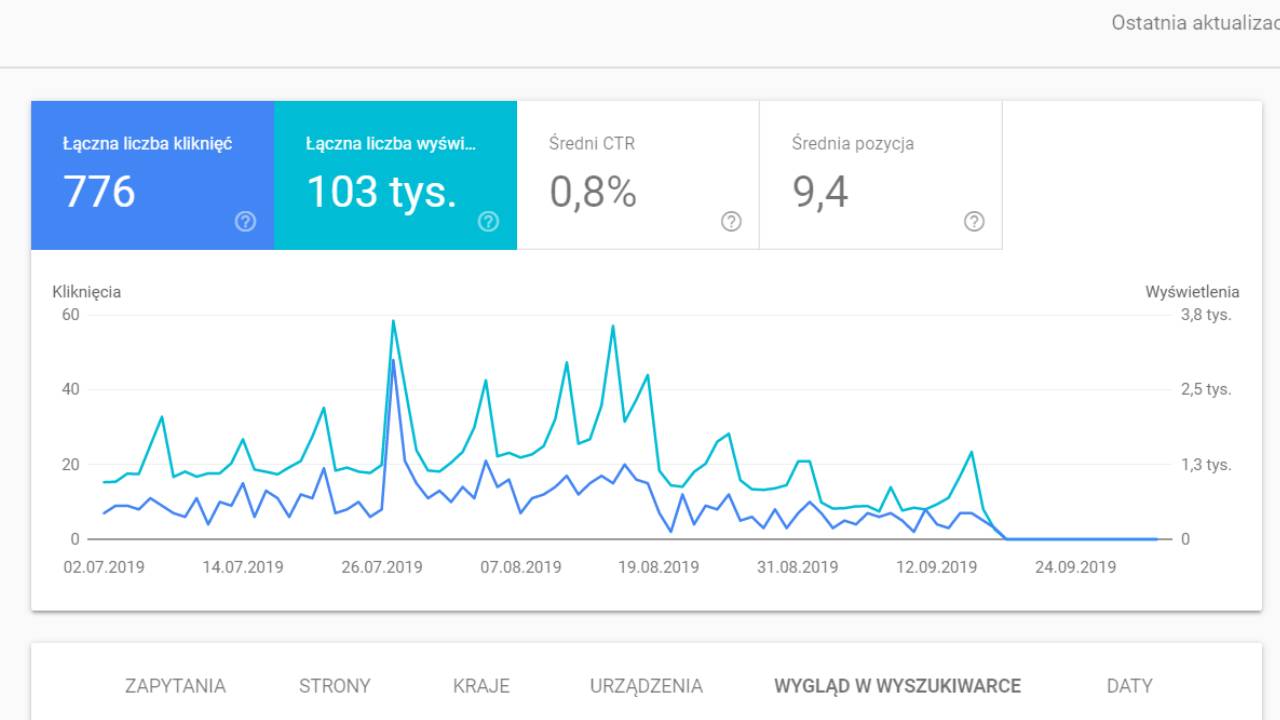1280x720 pixels.
Task: Click the 40 clicks axis value
Action: pos(70,389)
